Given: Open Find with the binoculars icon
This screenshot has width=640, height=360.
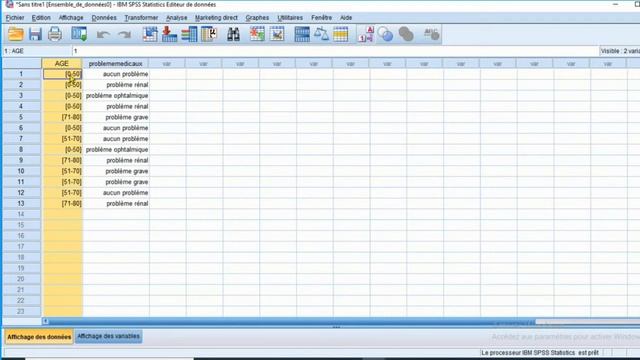Looking at the screenshot, I should coord(233,34).
